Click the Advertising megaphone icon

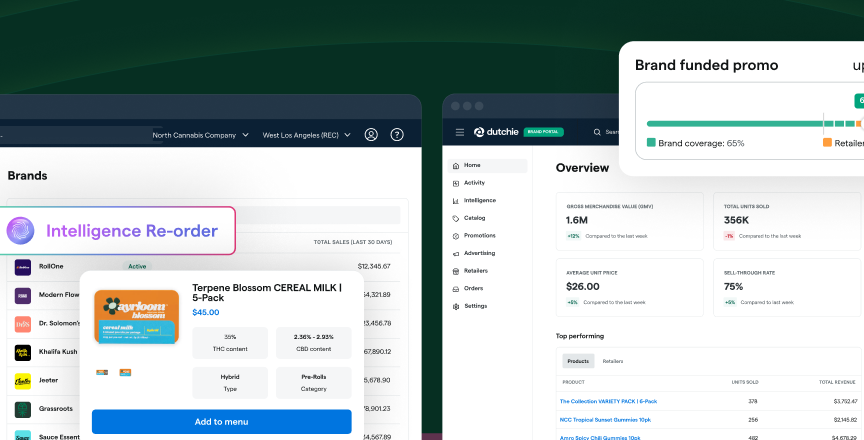click(x=456, y=254)
